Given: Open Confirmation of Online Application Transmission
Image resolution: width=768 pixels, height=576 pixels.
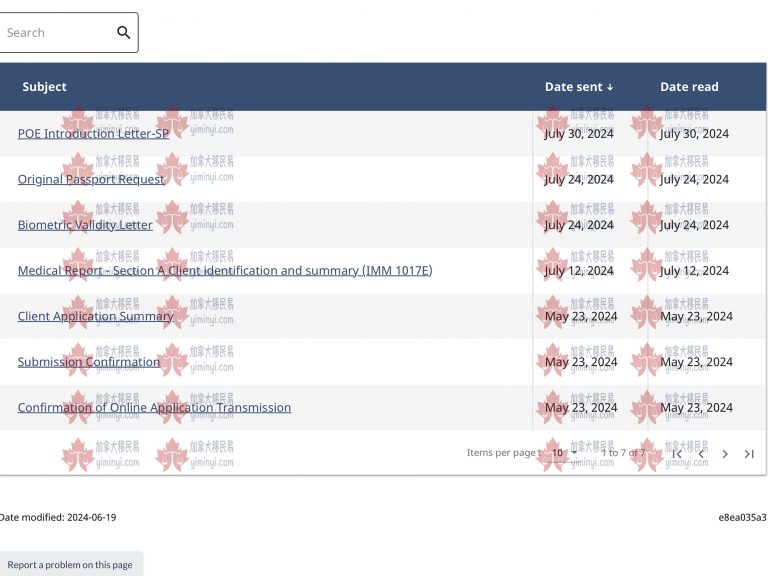Looking at the screenshot, I should [154, 408].
